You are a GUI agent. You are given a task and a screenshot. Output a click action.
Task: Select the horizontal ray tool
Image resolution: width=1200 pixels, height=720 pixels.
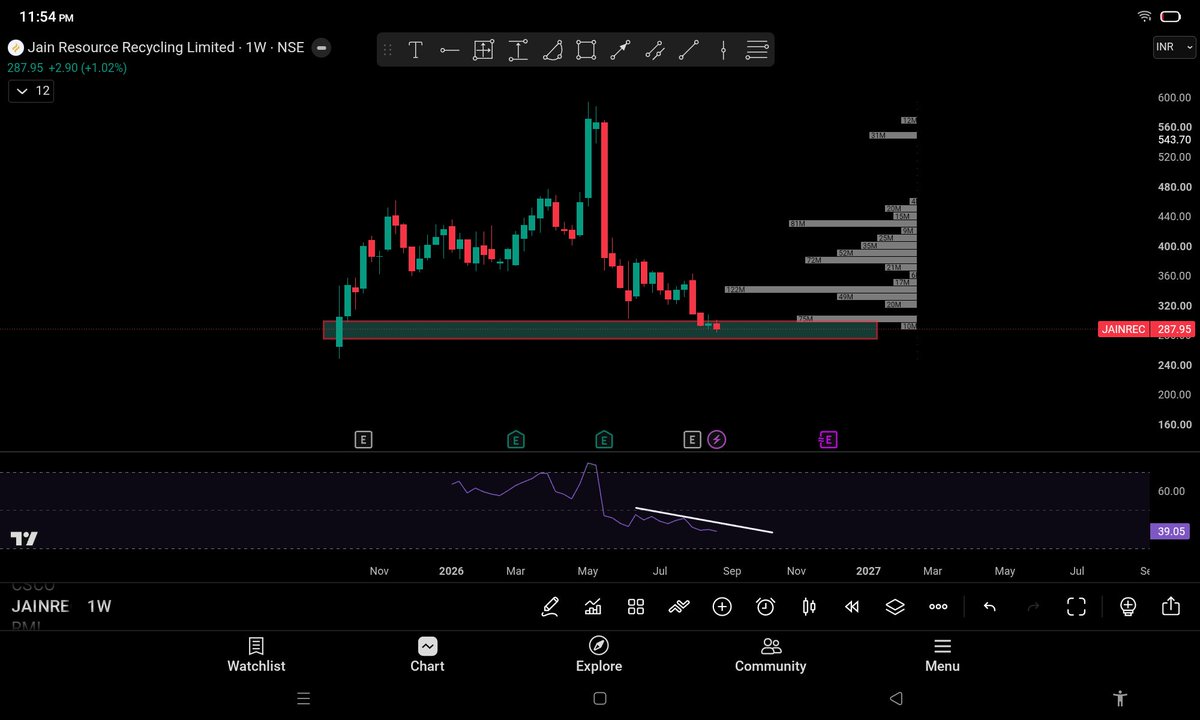(x=449, y=50)
